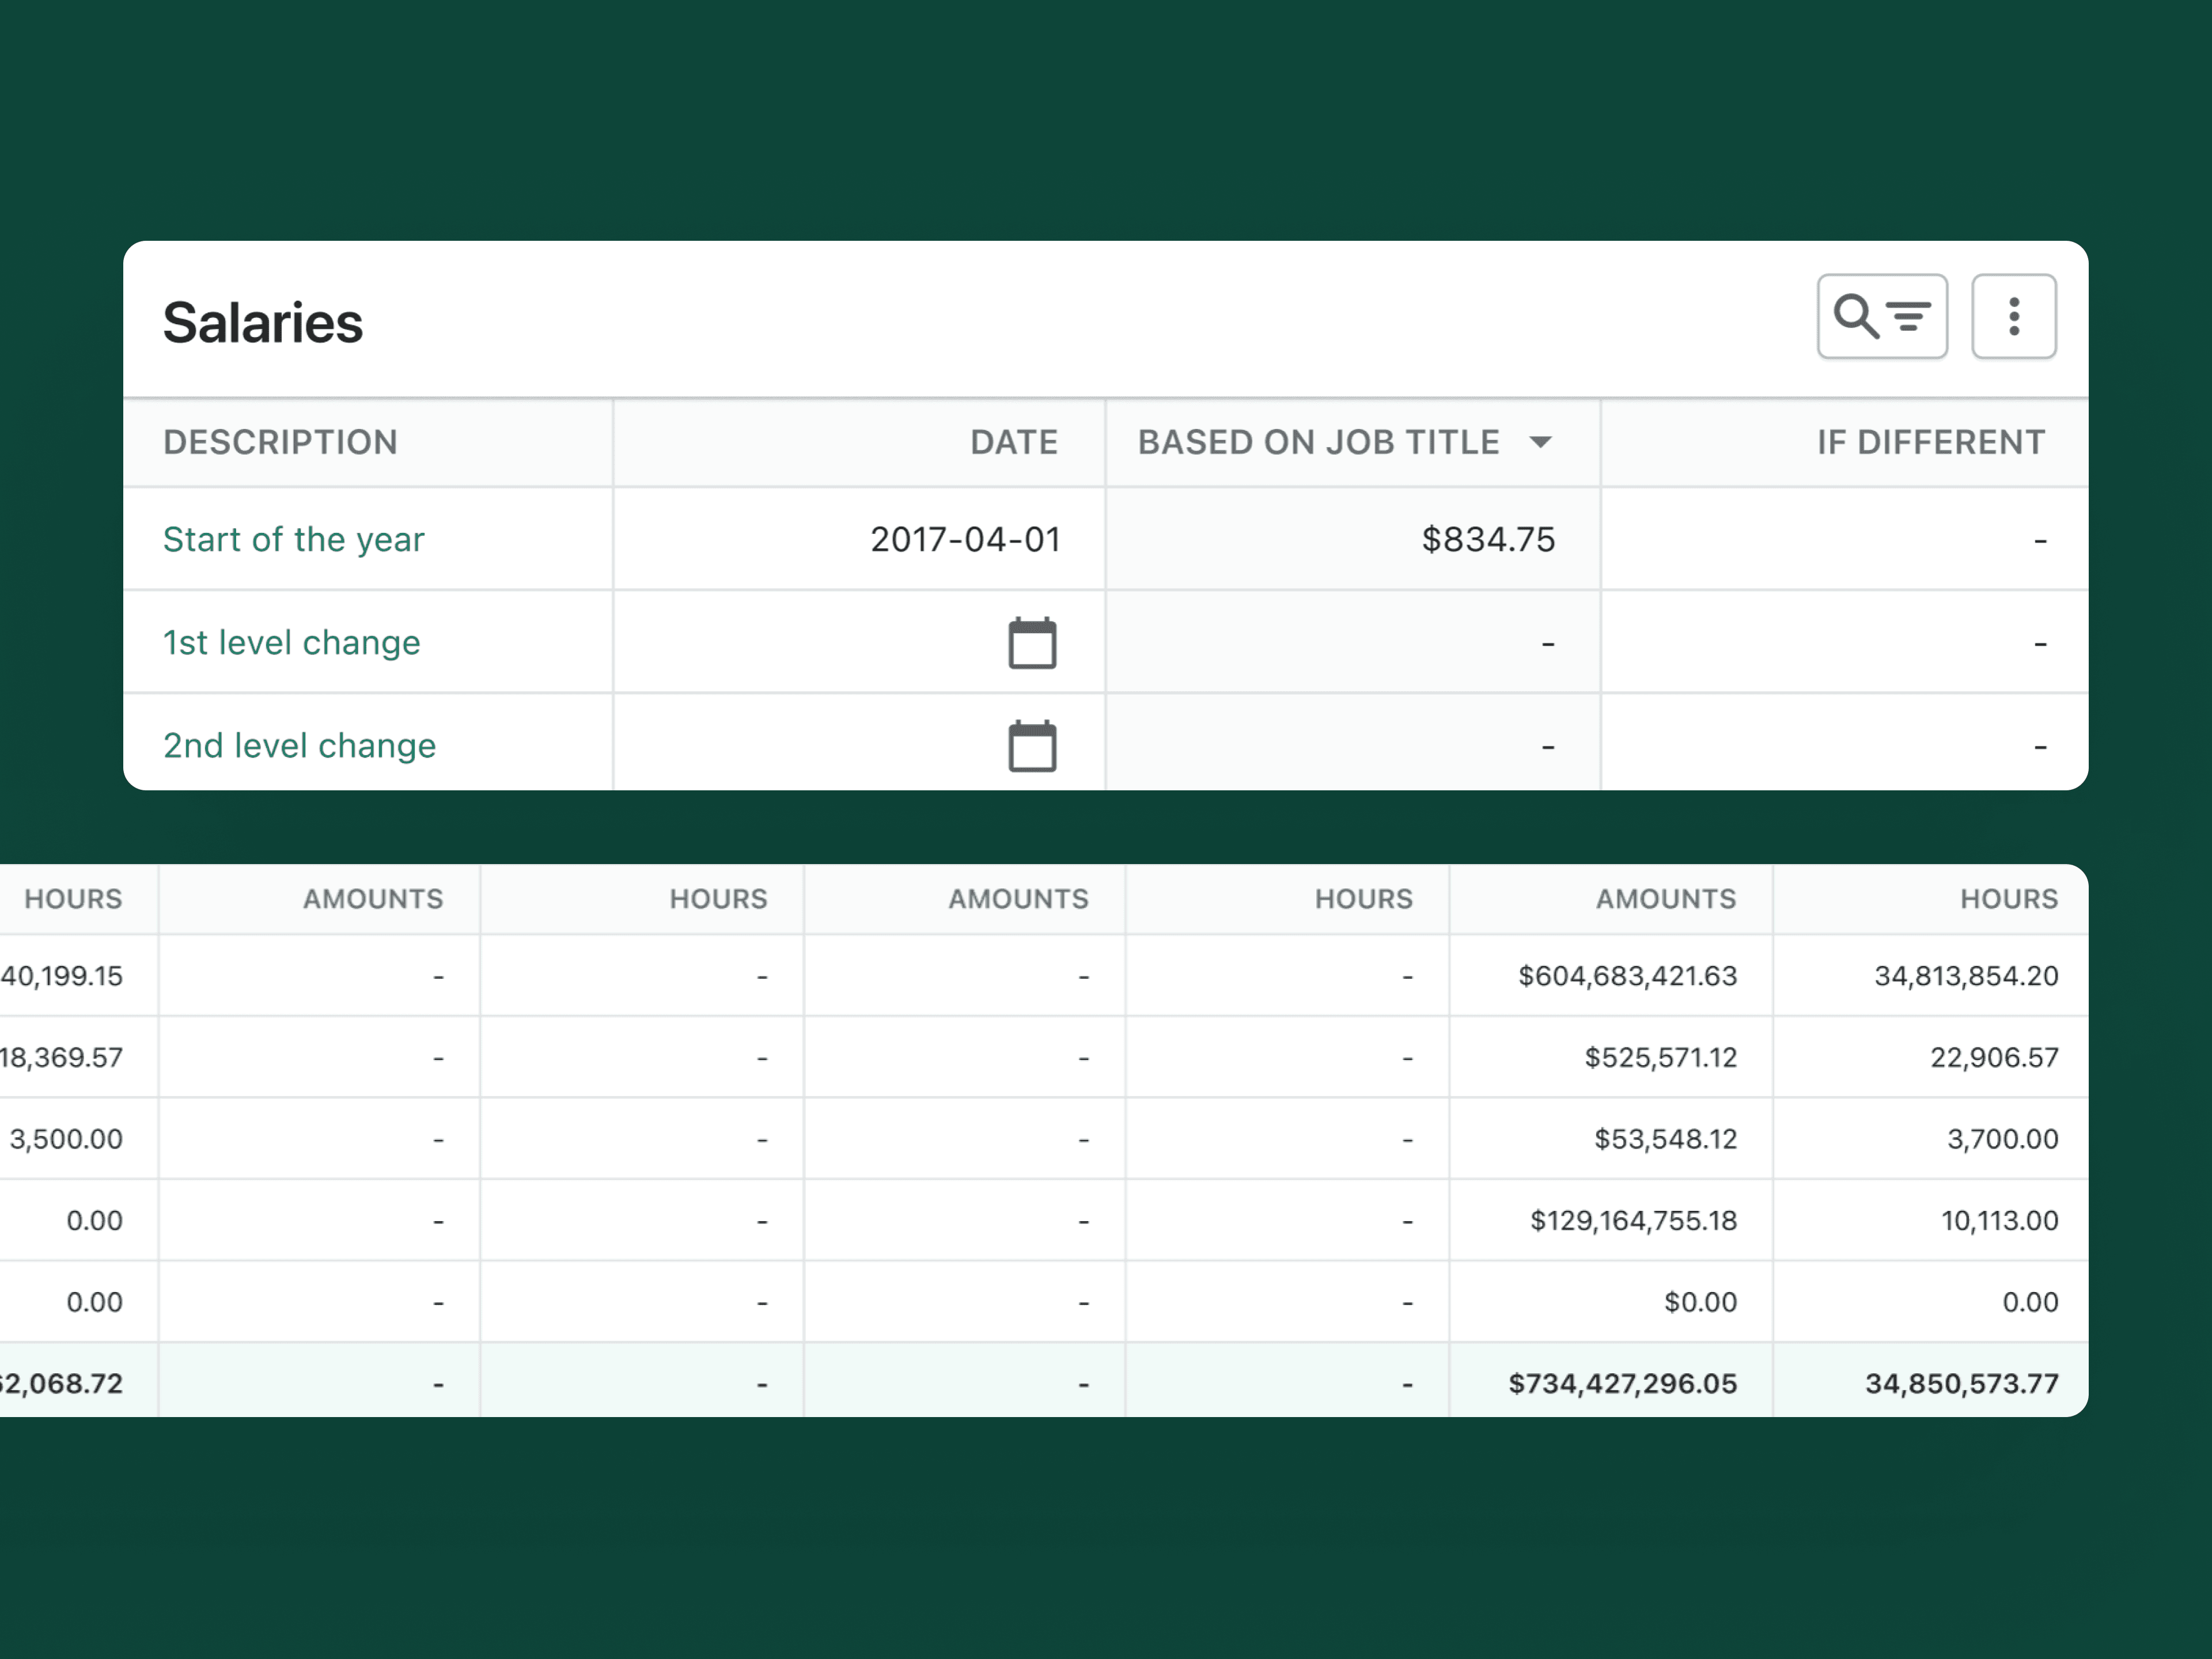Click the total amount $734,427,296.05
Image resolution: width=2212 pixels, height=1659 pixels.
(x=1622, y=1383)
